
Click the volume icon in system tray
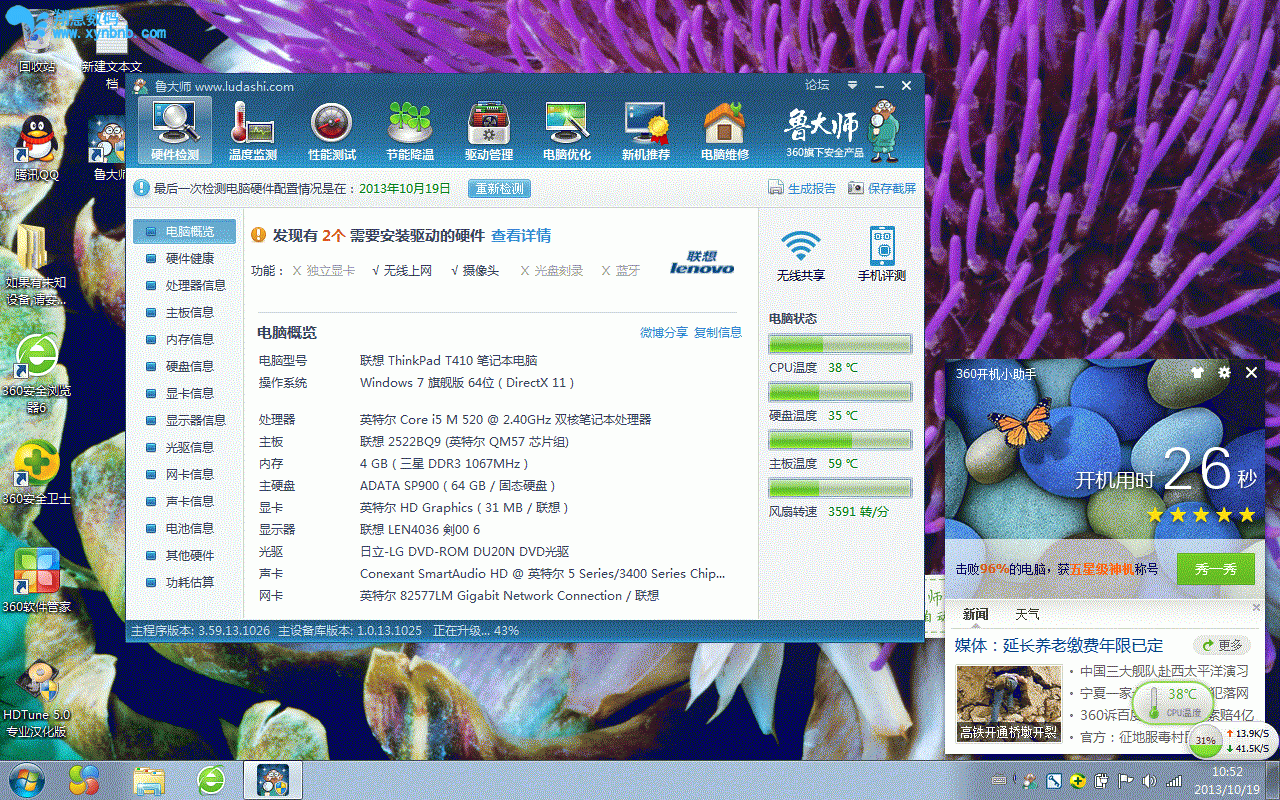tap(1148, 781)
